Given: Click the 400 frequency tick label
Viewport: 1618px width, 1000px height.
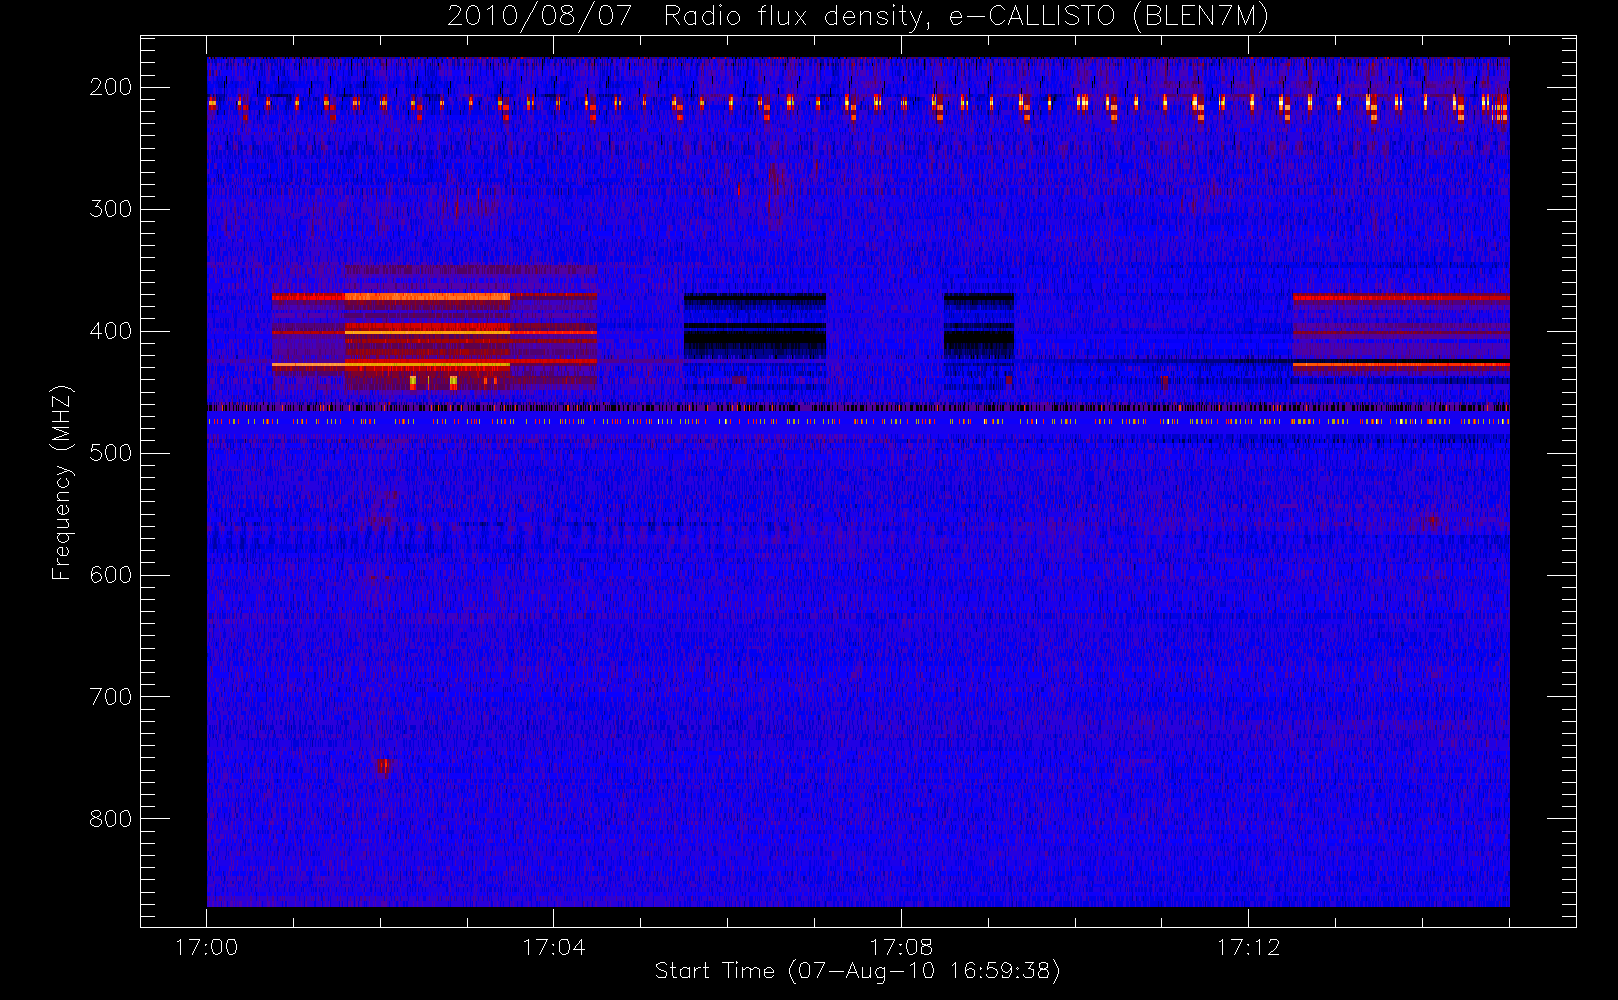Looking at the screenshot, I should click(111, 331).
